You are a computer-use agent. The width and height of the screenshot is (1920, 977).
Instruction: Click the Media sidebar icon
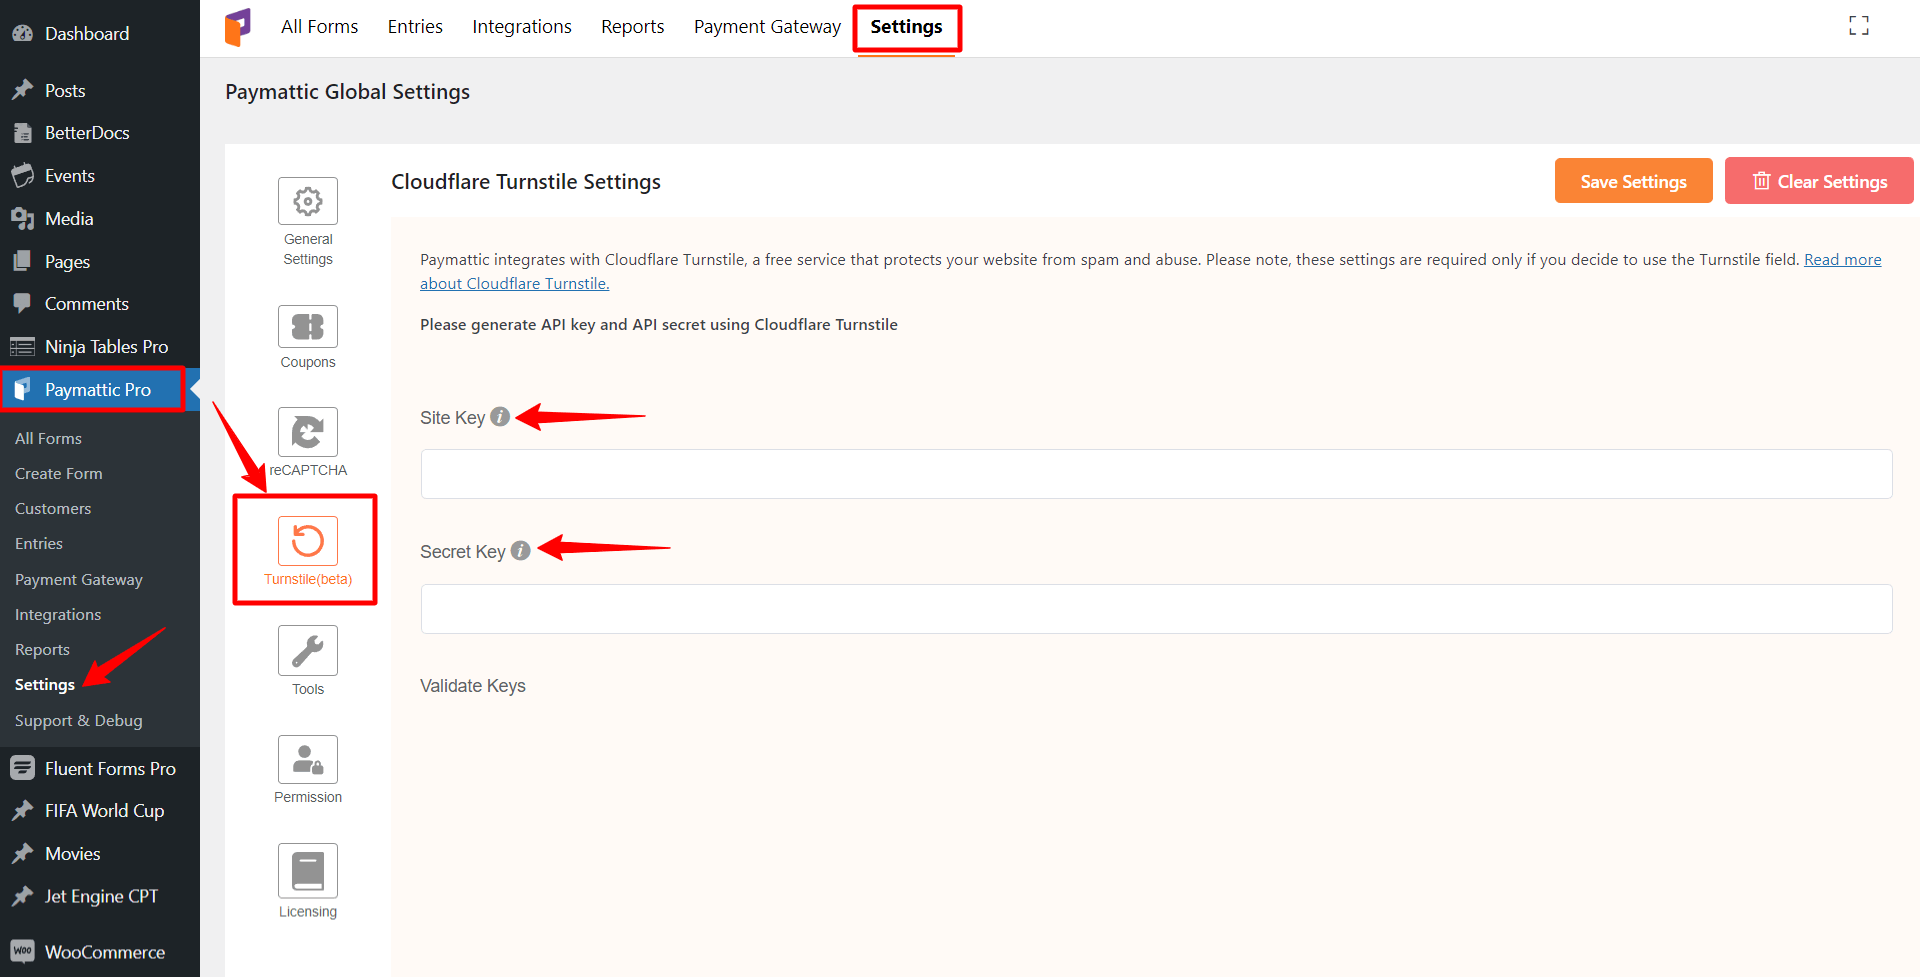point(23,218)
